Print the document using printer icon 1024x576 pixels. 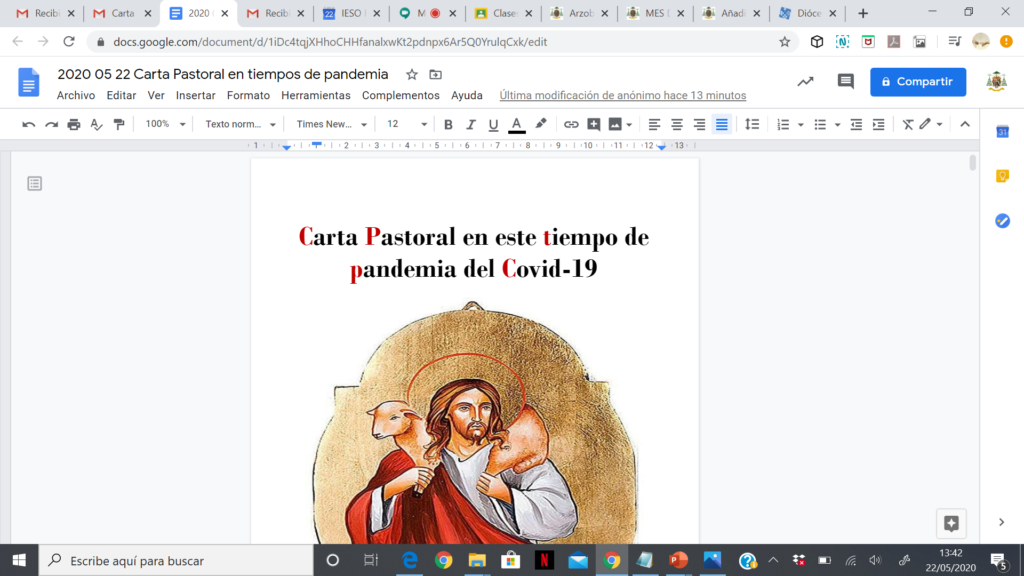click(74, 124)
